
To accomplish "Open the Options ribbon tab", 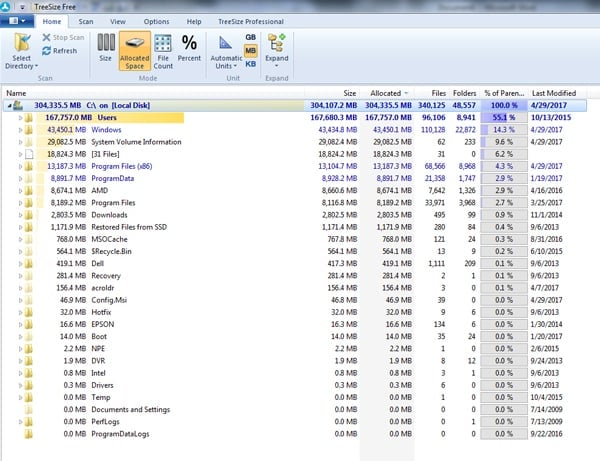I will 156,21.
